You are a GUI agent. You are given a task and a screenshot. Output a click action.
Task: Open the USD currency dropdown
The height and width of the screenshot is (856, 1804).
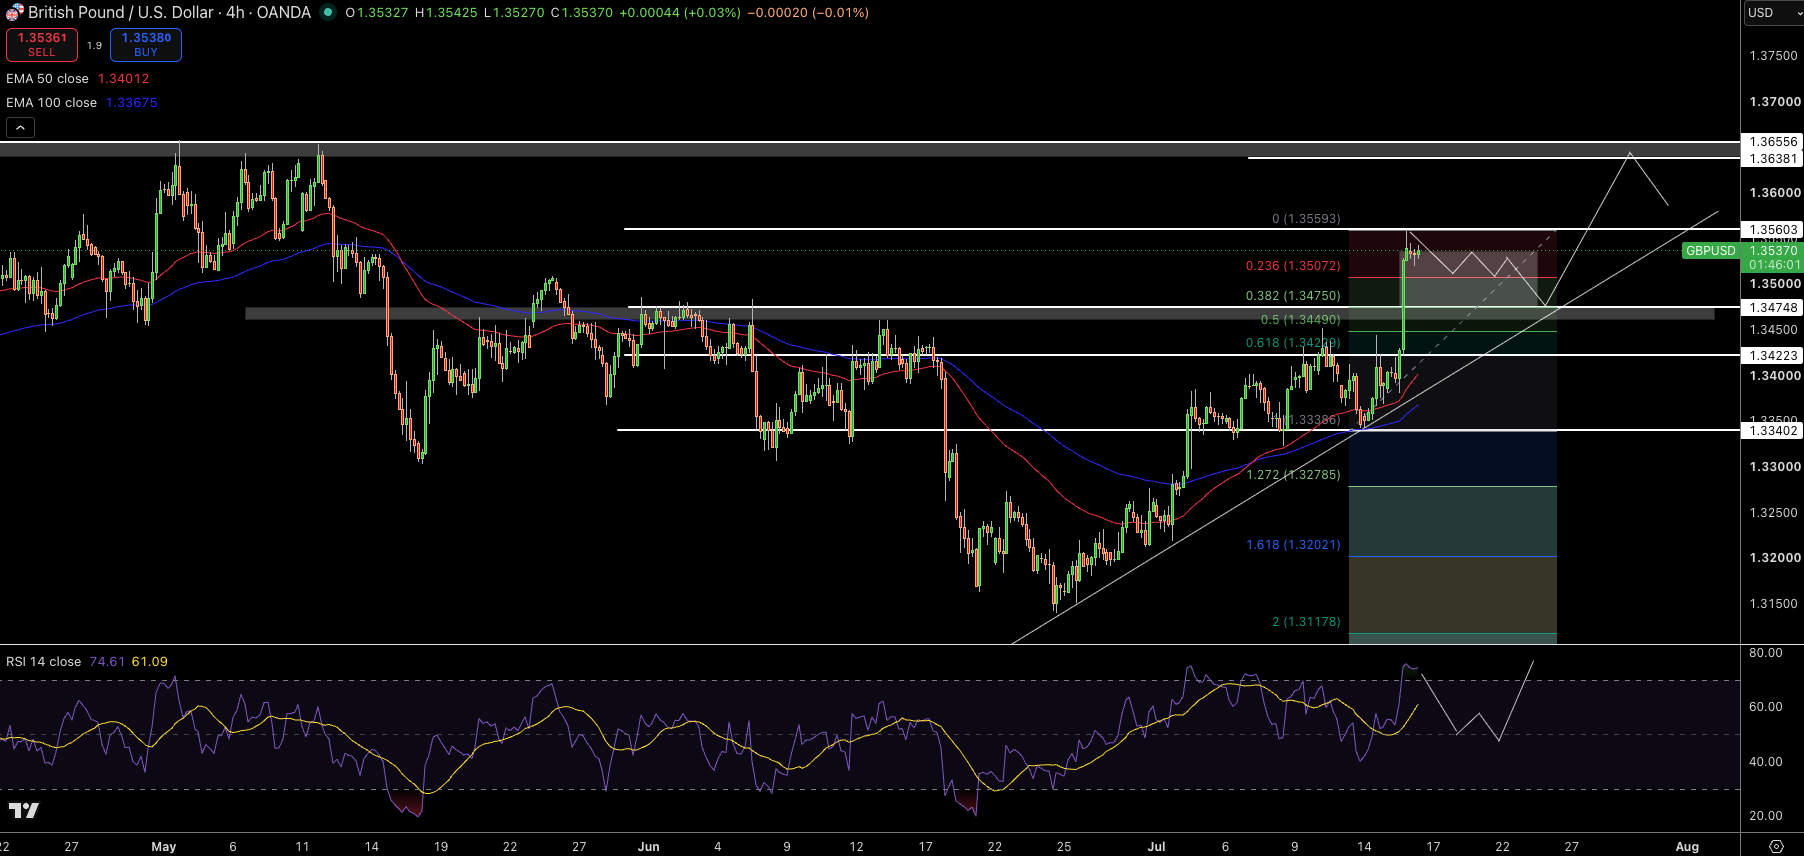click(1772, 13)
